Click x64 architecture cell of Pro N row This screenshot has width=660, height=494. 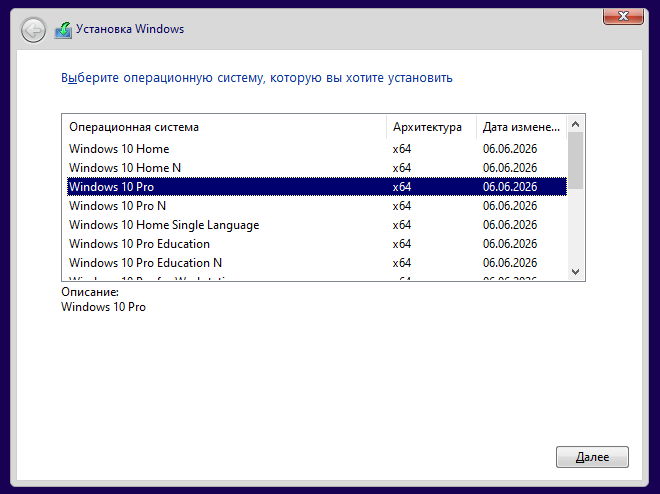[402, 206]
